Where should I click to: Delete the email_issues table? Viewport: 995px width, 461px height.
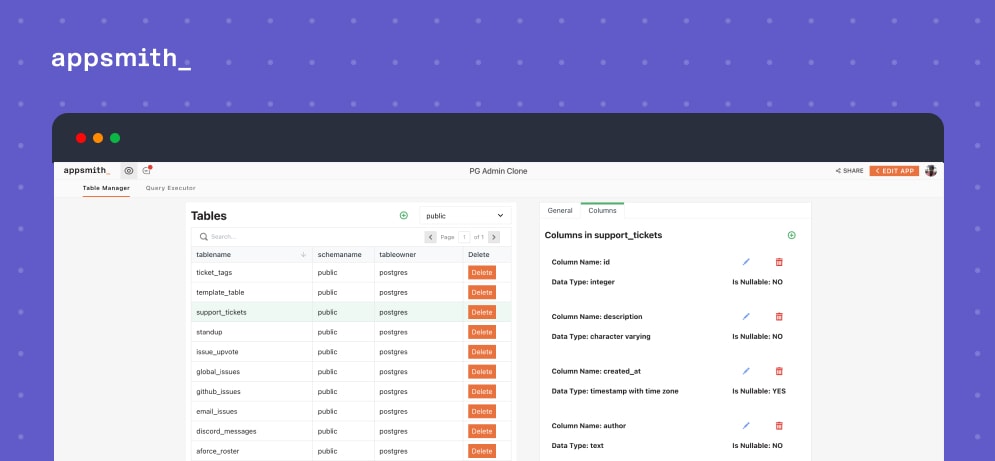tap(482, 411)
